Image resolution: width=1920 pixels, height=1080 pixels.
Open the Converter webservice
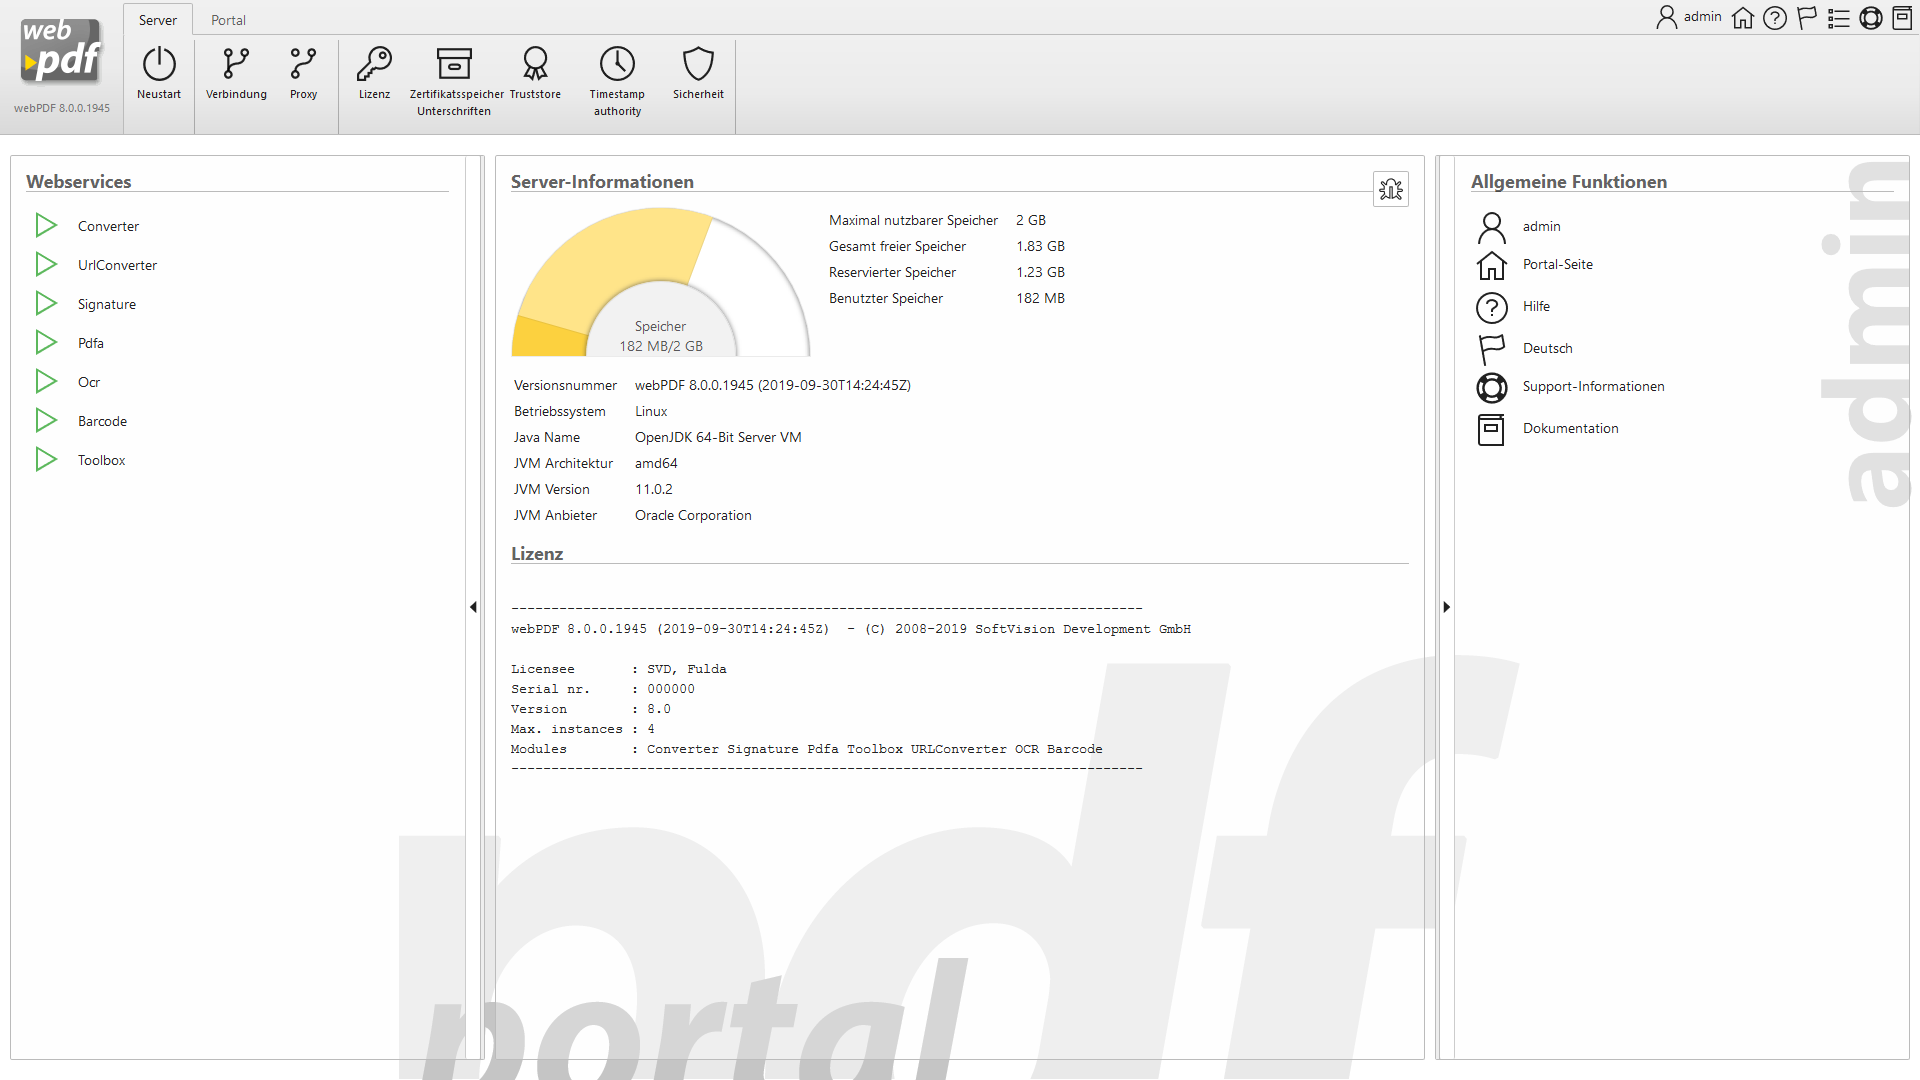[108, 226]
